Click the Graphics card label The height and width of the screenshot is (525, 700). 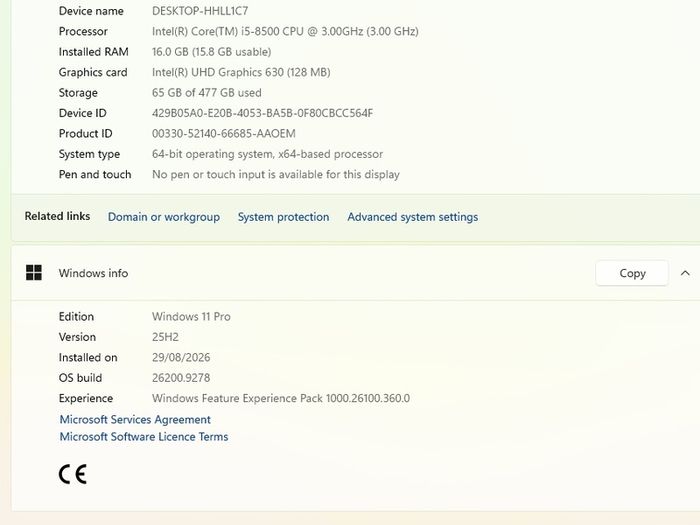tap(93, 72)
